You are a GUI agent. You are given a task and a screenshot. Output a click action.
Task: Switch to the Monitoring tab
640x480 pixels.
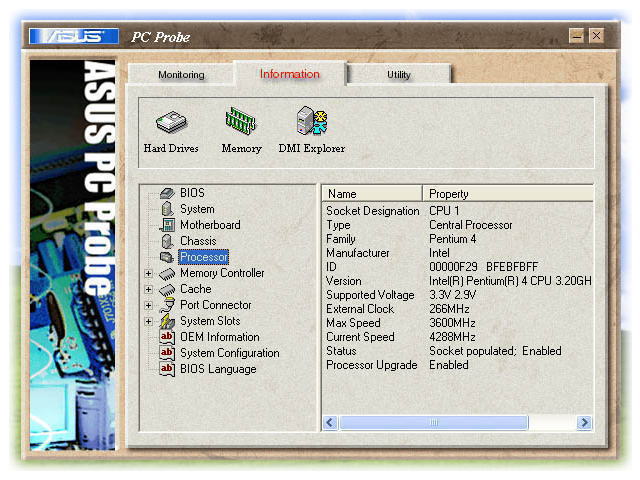tap(181, 75)
